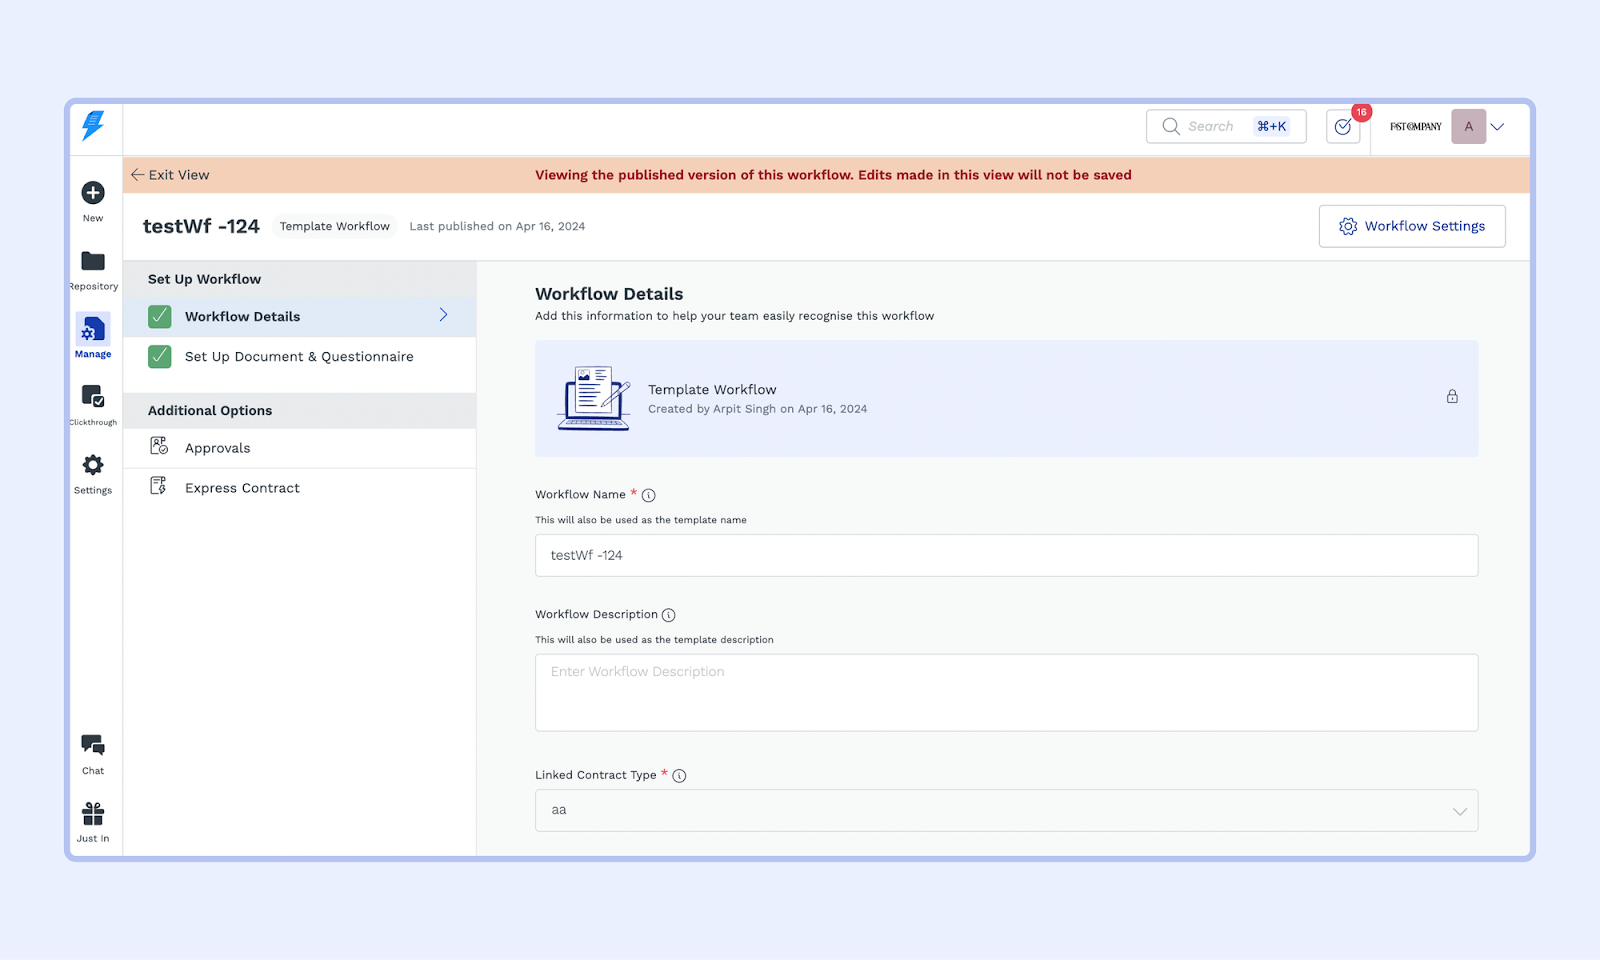Viewport: 1600px width, 960px height.
Task: Open the Repository folder icon
Action: coord(93,261)
